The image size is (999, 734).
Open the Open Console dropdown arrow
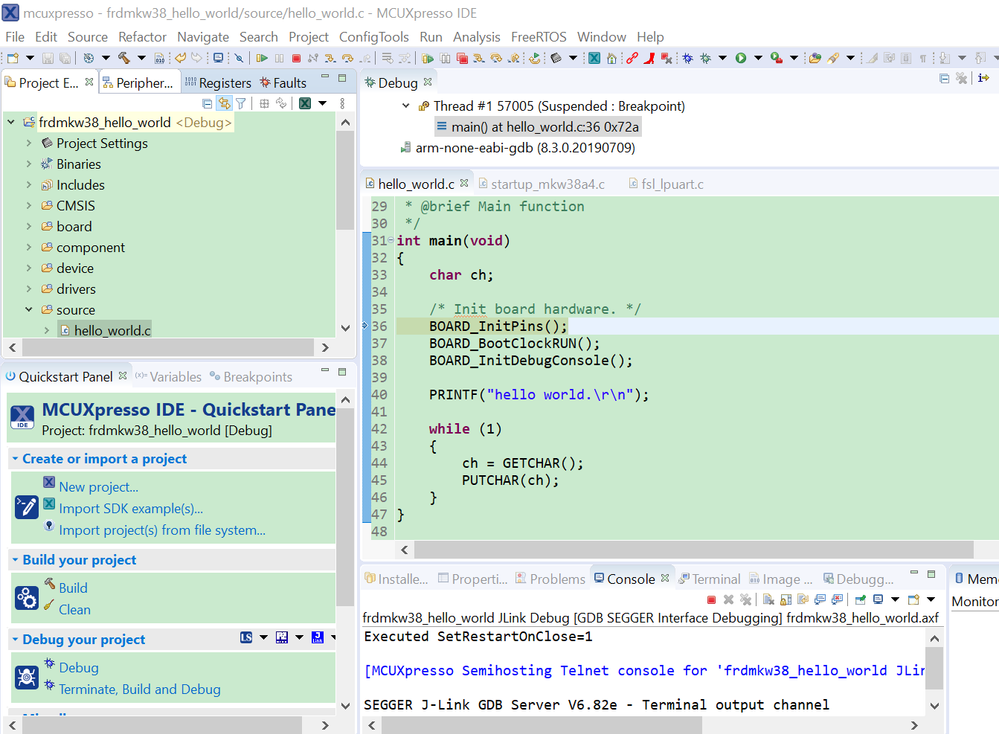click(931, 600)
